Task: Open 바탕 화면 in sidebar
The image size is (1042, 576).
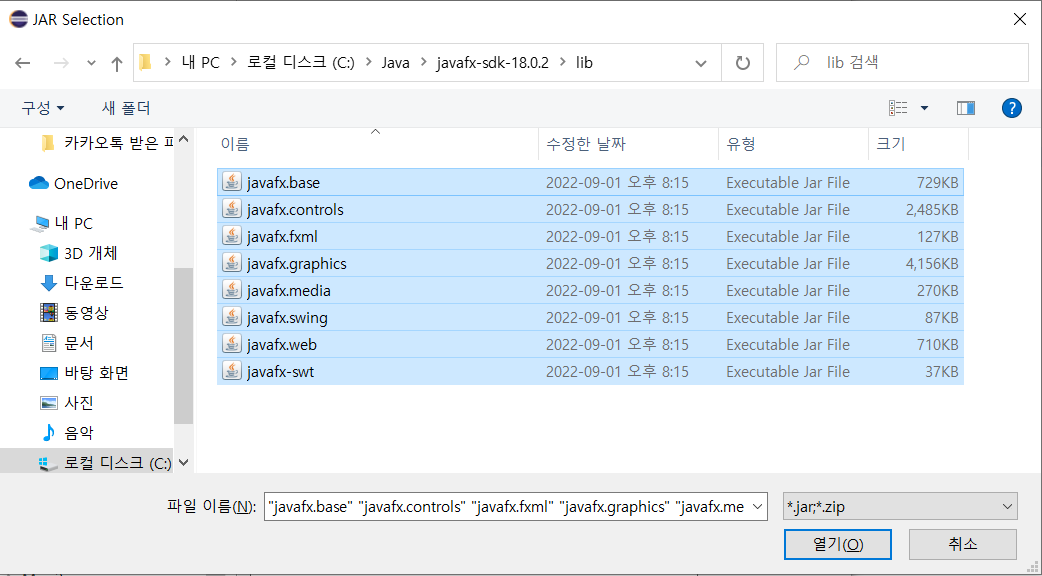Action: [84, 373]
